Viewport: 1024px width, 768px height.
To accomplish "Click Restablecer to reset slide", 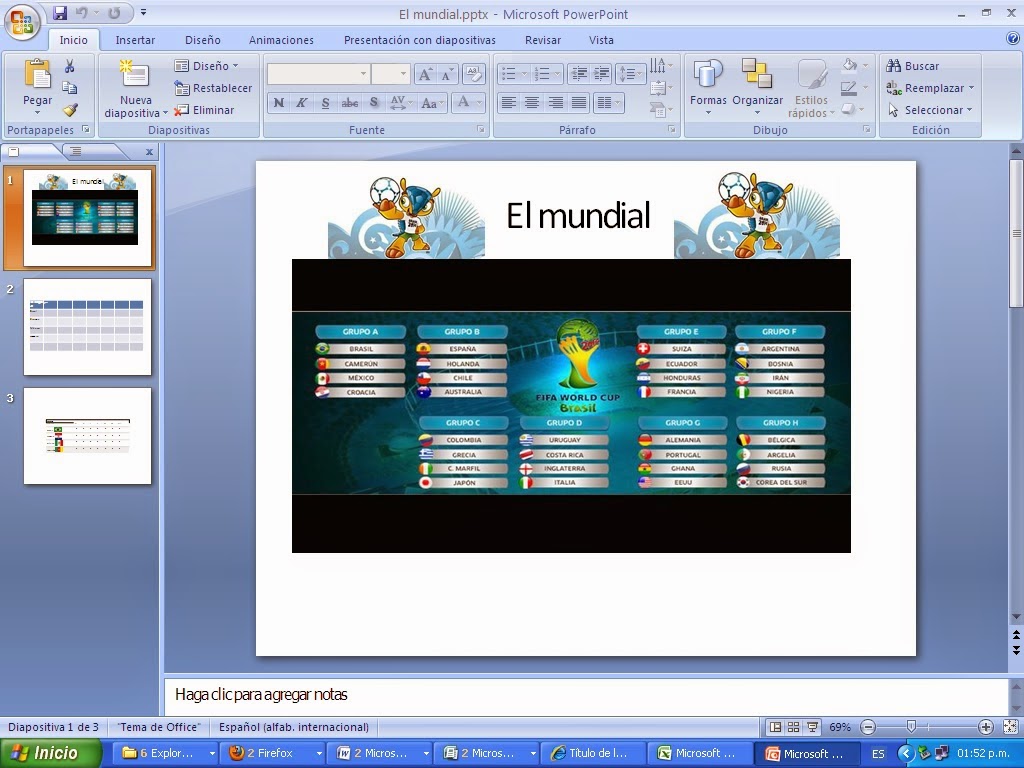I will click(x=213, y=88).
